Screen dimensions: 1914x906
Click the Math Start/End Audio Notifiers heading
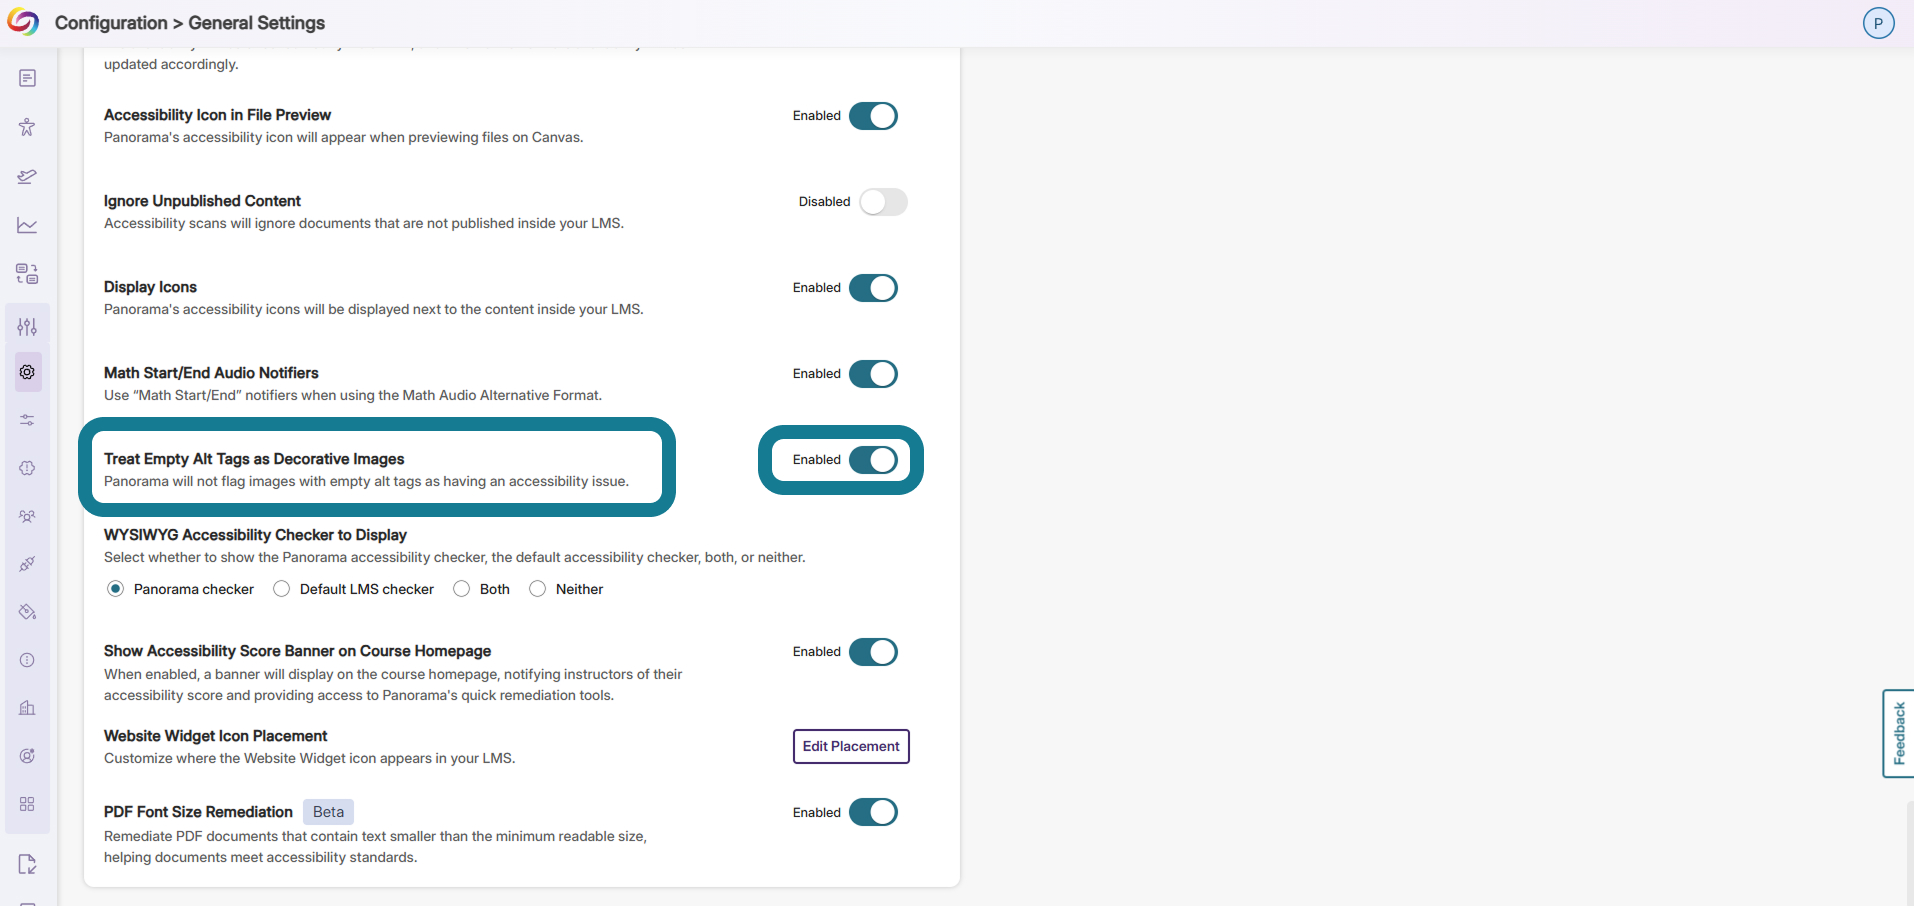pyautogui.click(x=211, y=373)
